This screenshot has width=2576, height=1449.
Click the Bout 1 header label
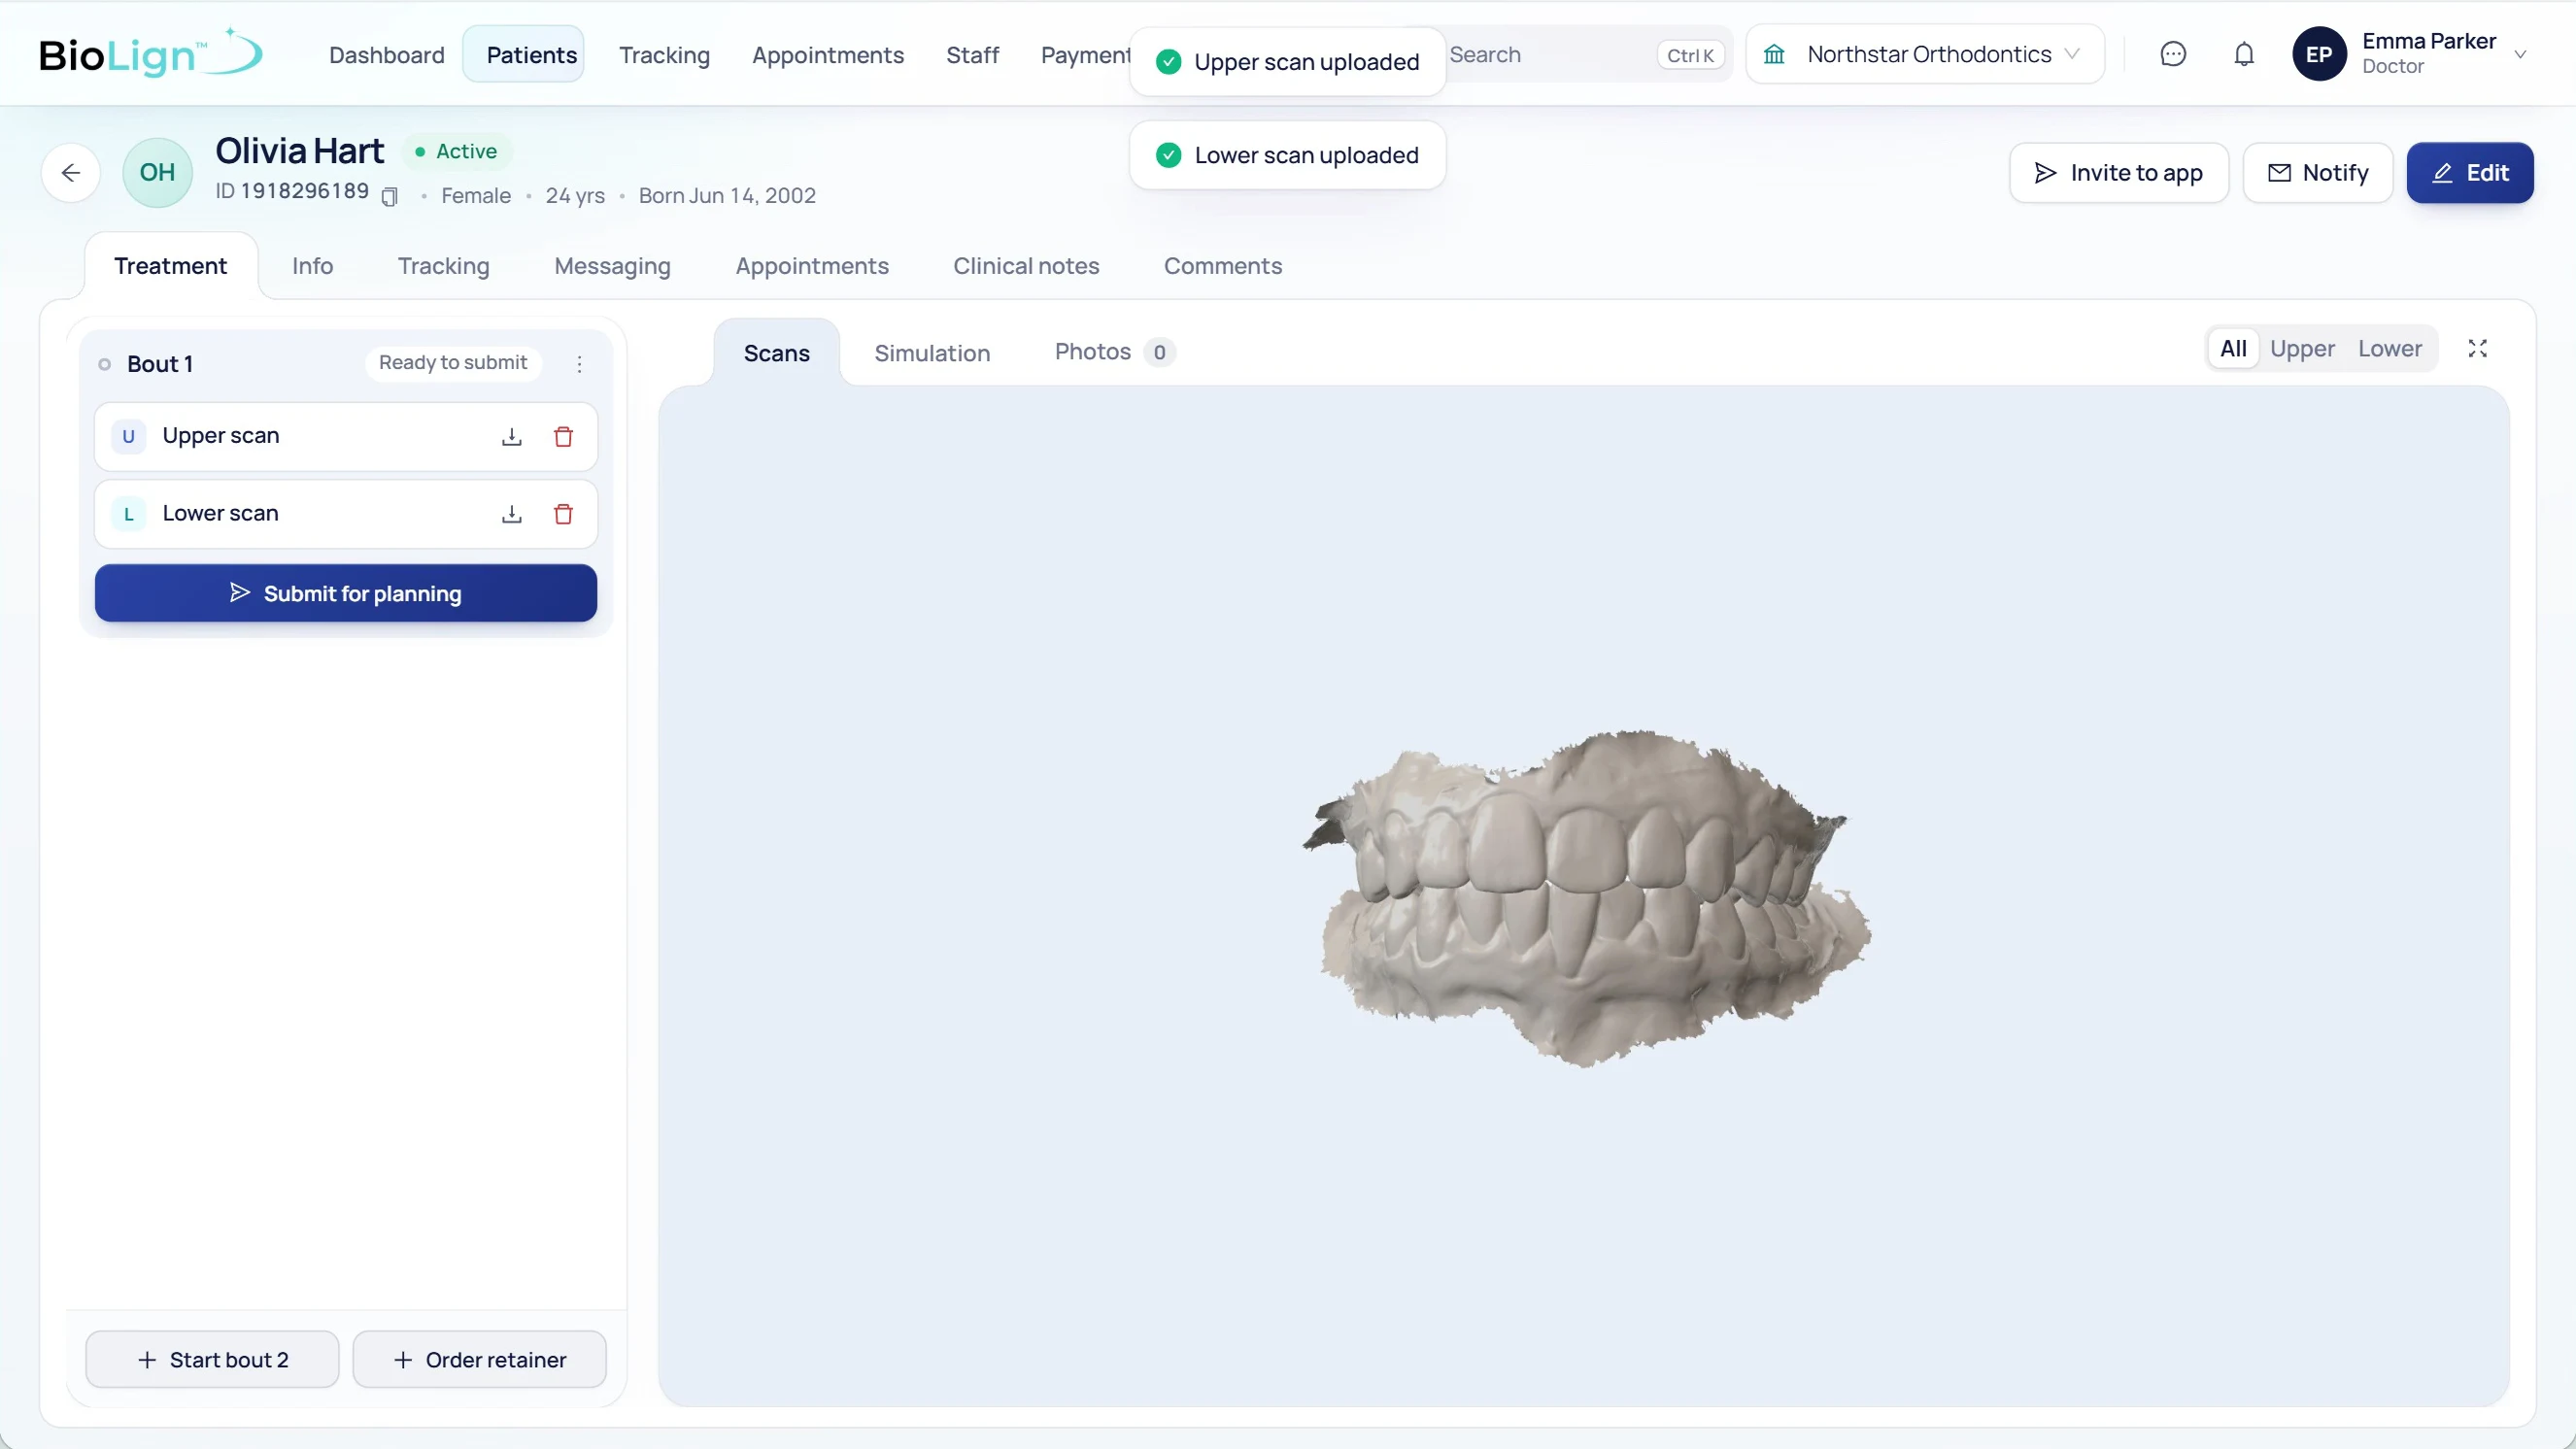pyautogui.click(x=160, y=364)
